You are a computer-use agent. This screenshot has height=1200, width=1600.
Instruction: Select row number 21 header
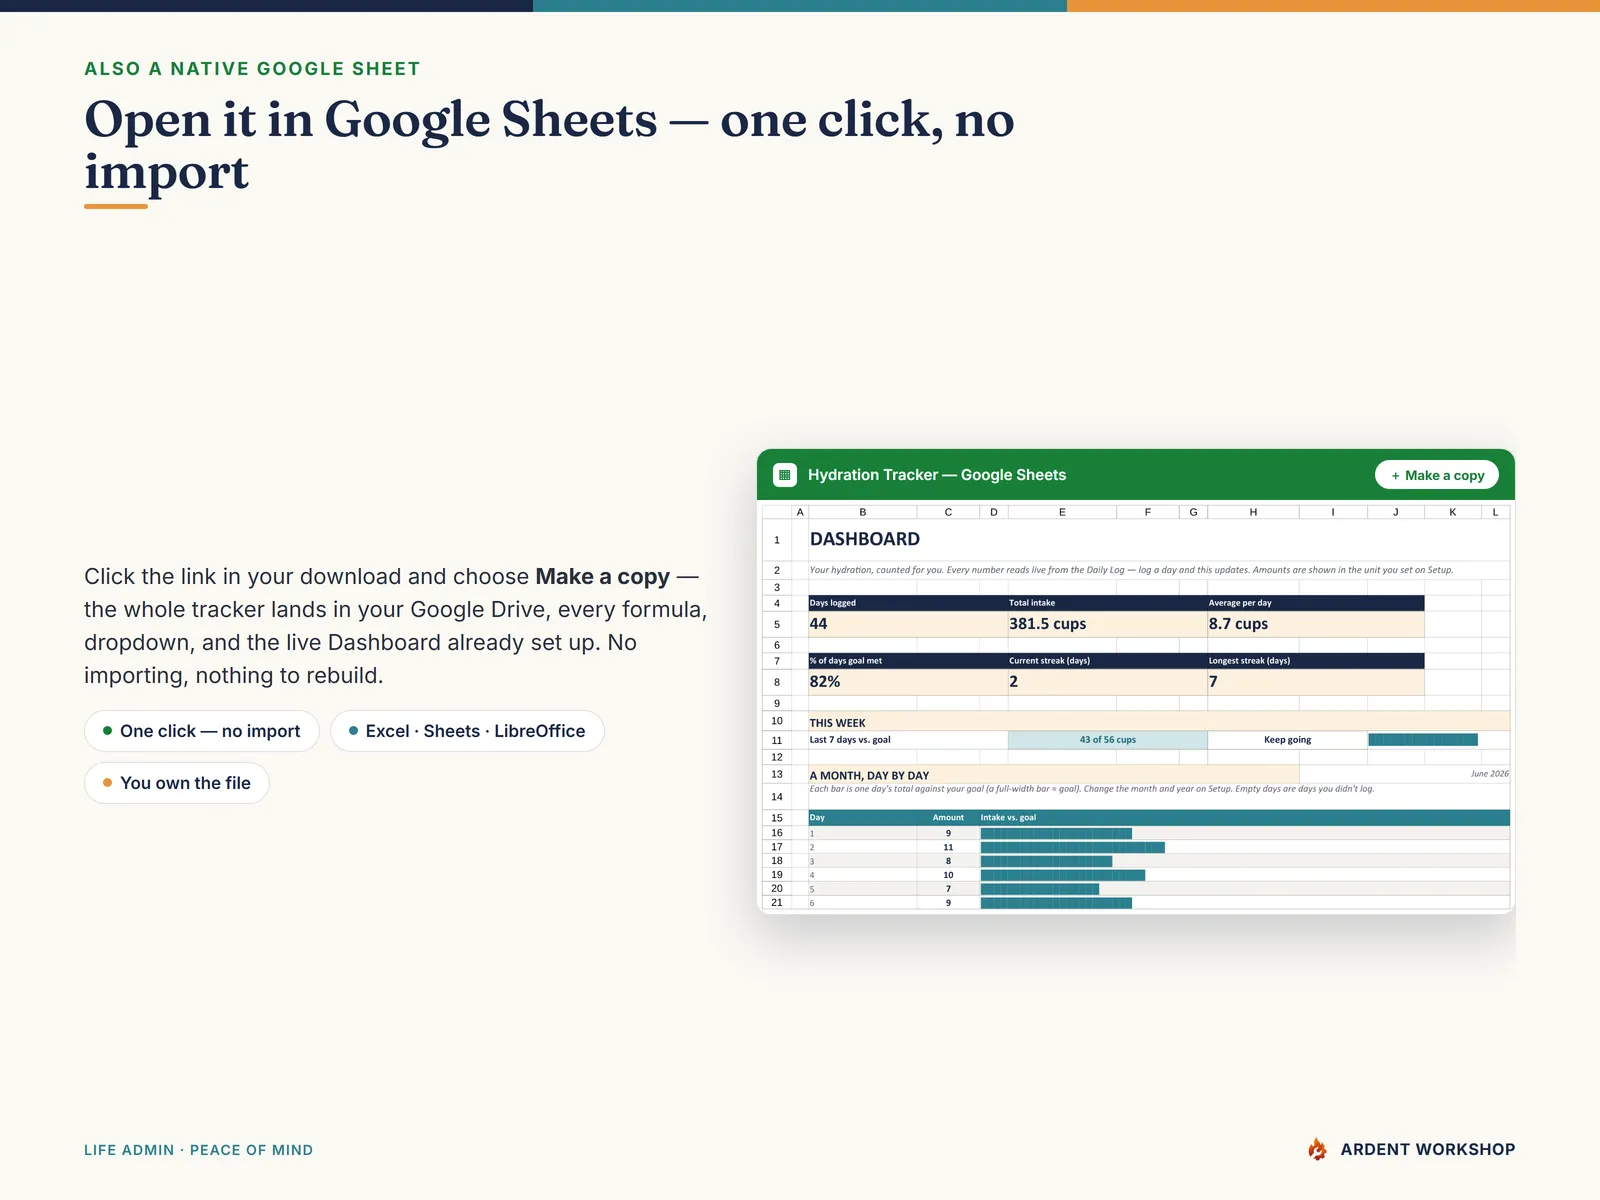click(777, 902)
